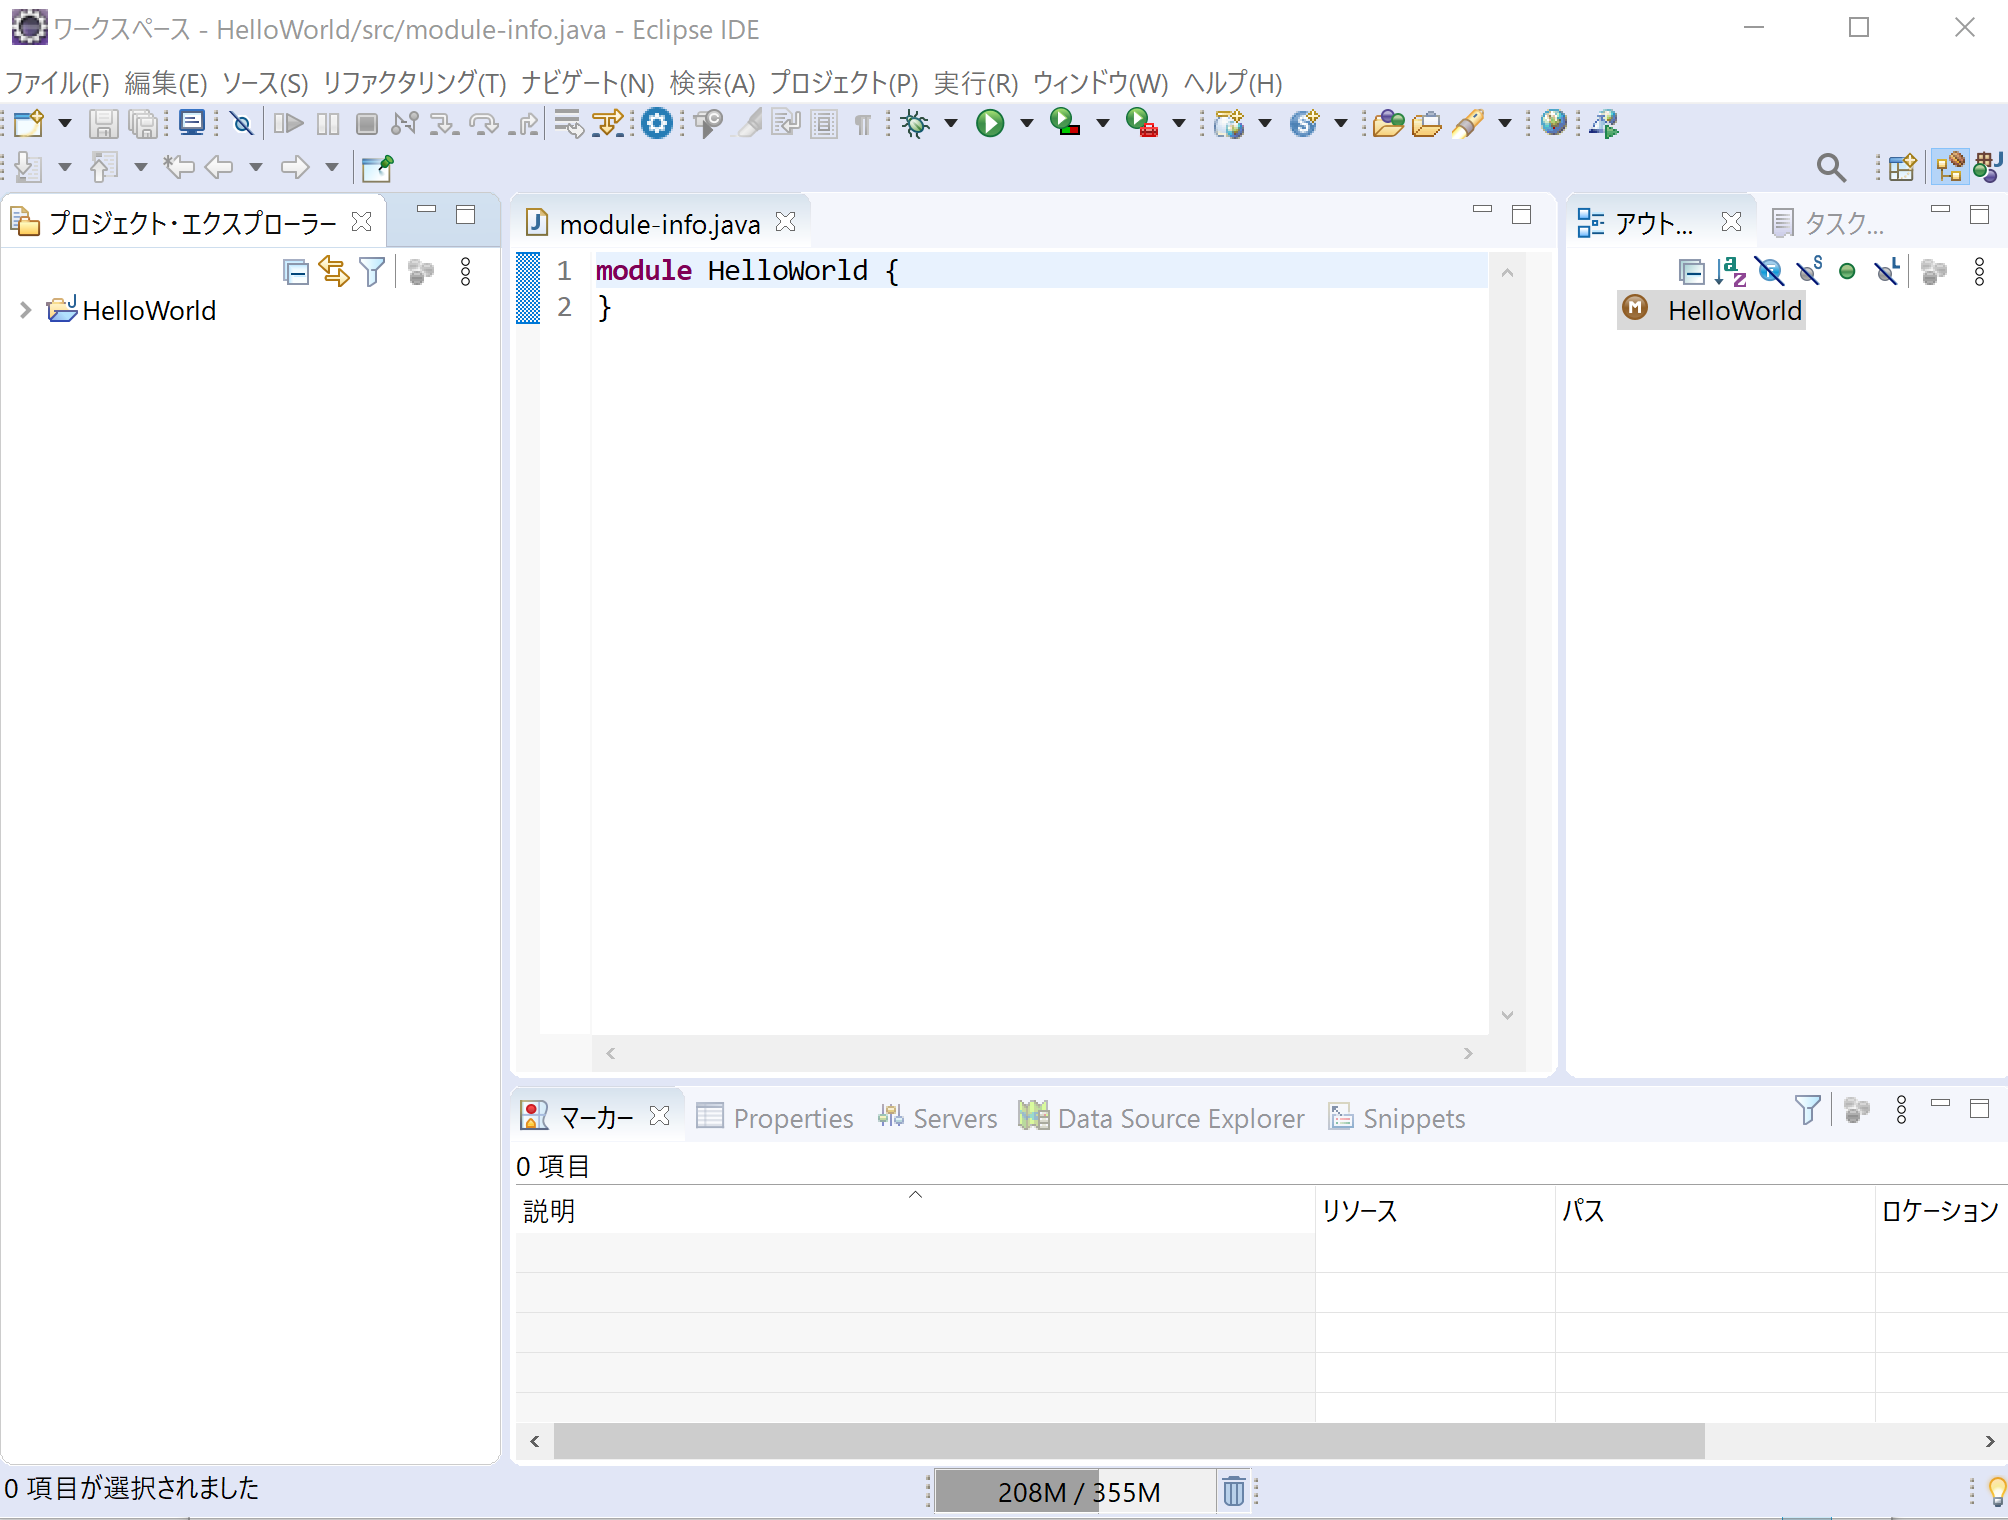This screenshot has height=1520, width=2008.
Task: Expand the HelloWorld project tree node
Action: click(x=25, y=310)
